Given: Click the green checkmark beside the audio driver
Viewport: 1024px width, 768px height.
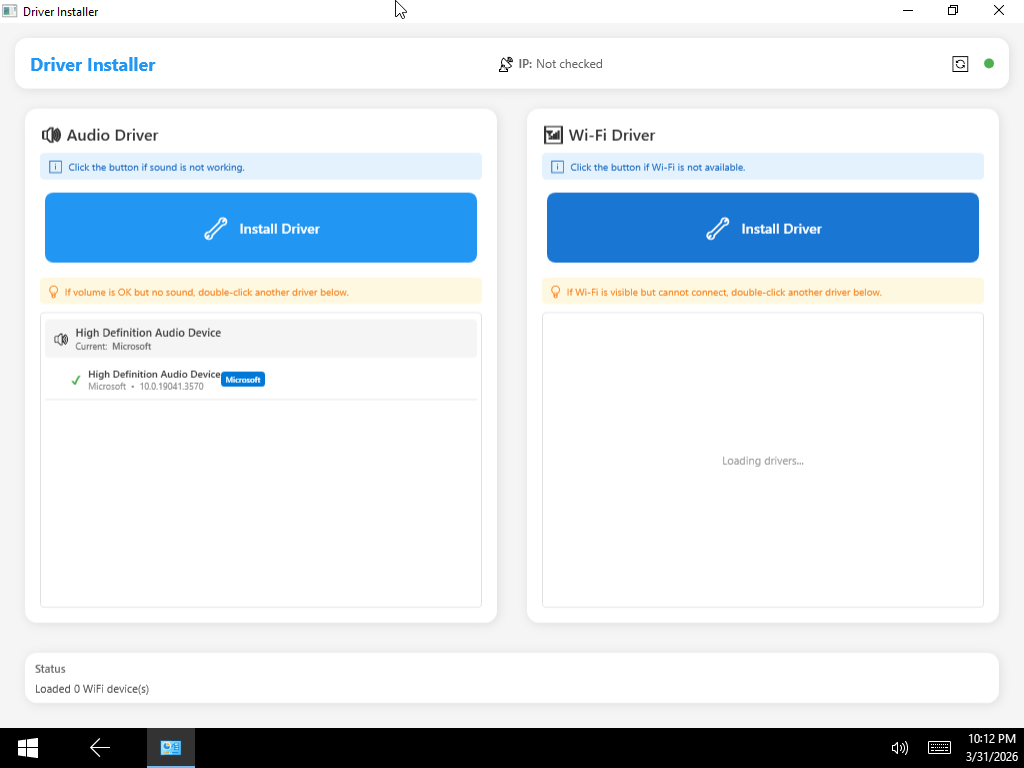Looking at the screenshot, I should [x=76, y=380].
